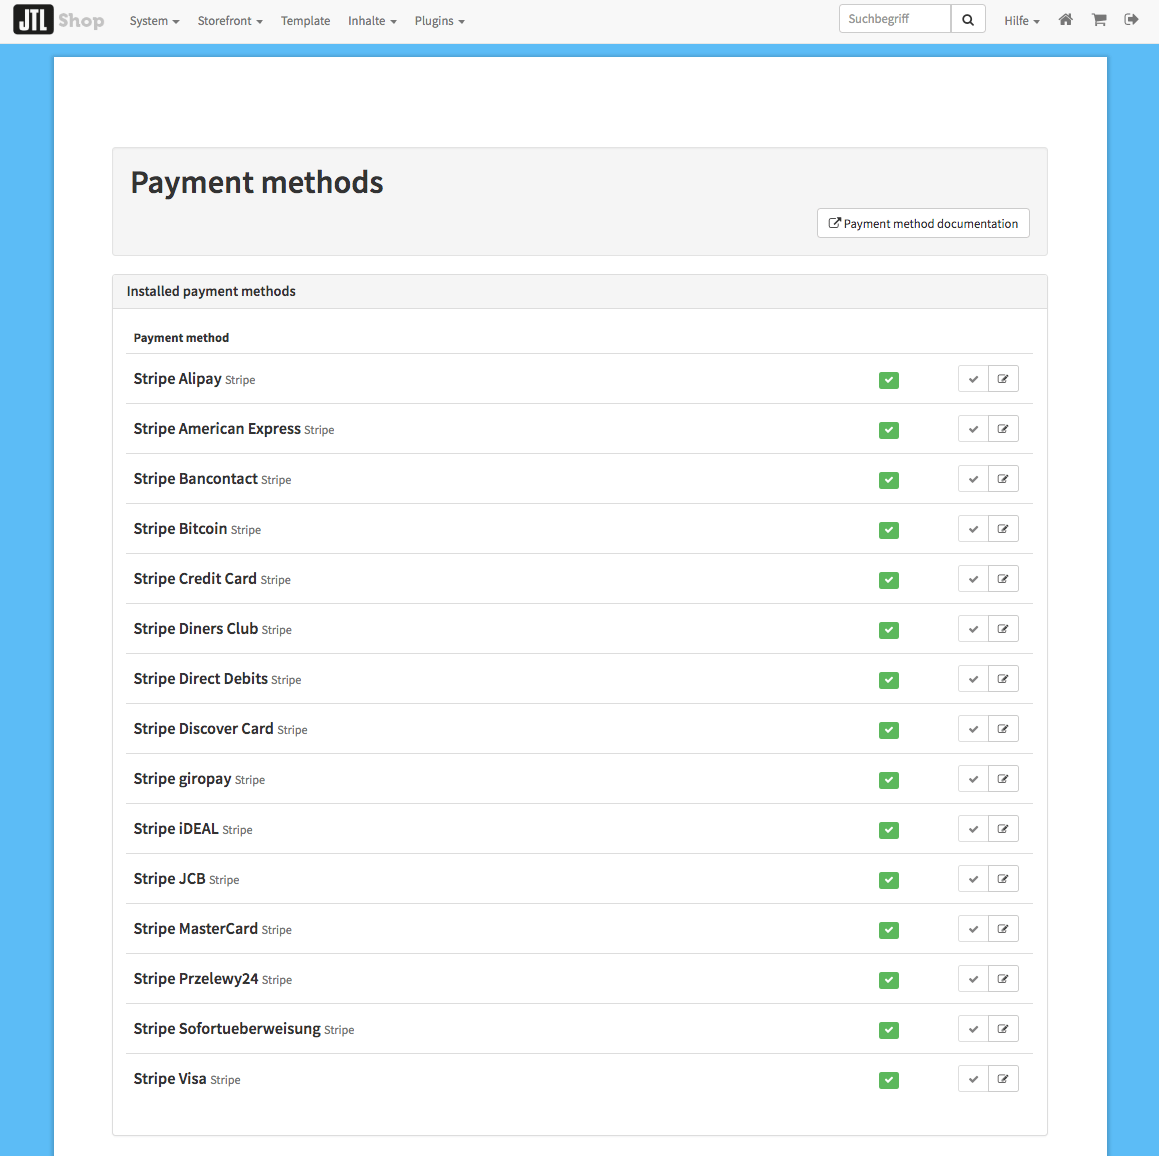The height and width of the screenshot is (1156, 1159).
Task: Click the checkmark button for Stripe MasterCard
Action: pyautogui.click(x=973, y=929)
